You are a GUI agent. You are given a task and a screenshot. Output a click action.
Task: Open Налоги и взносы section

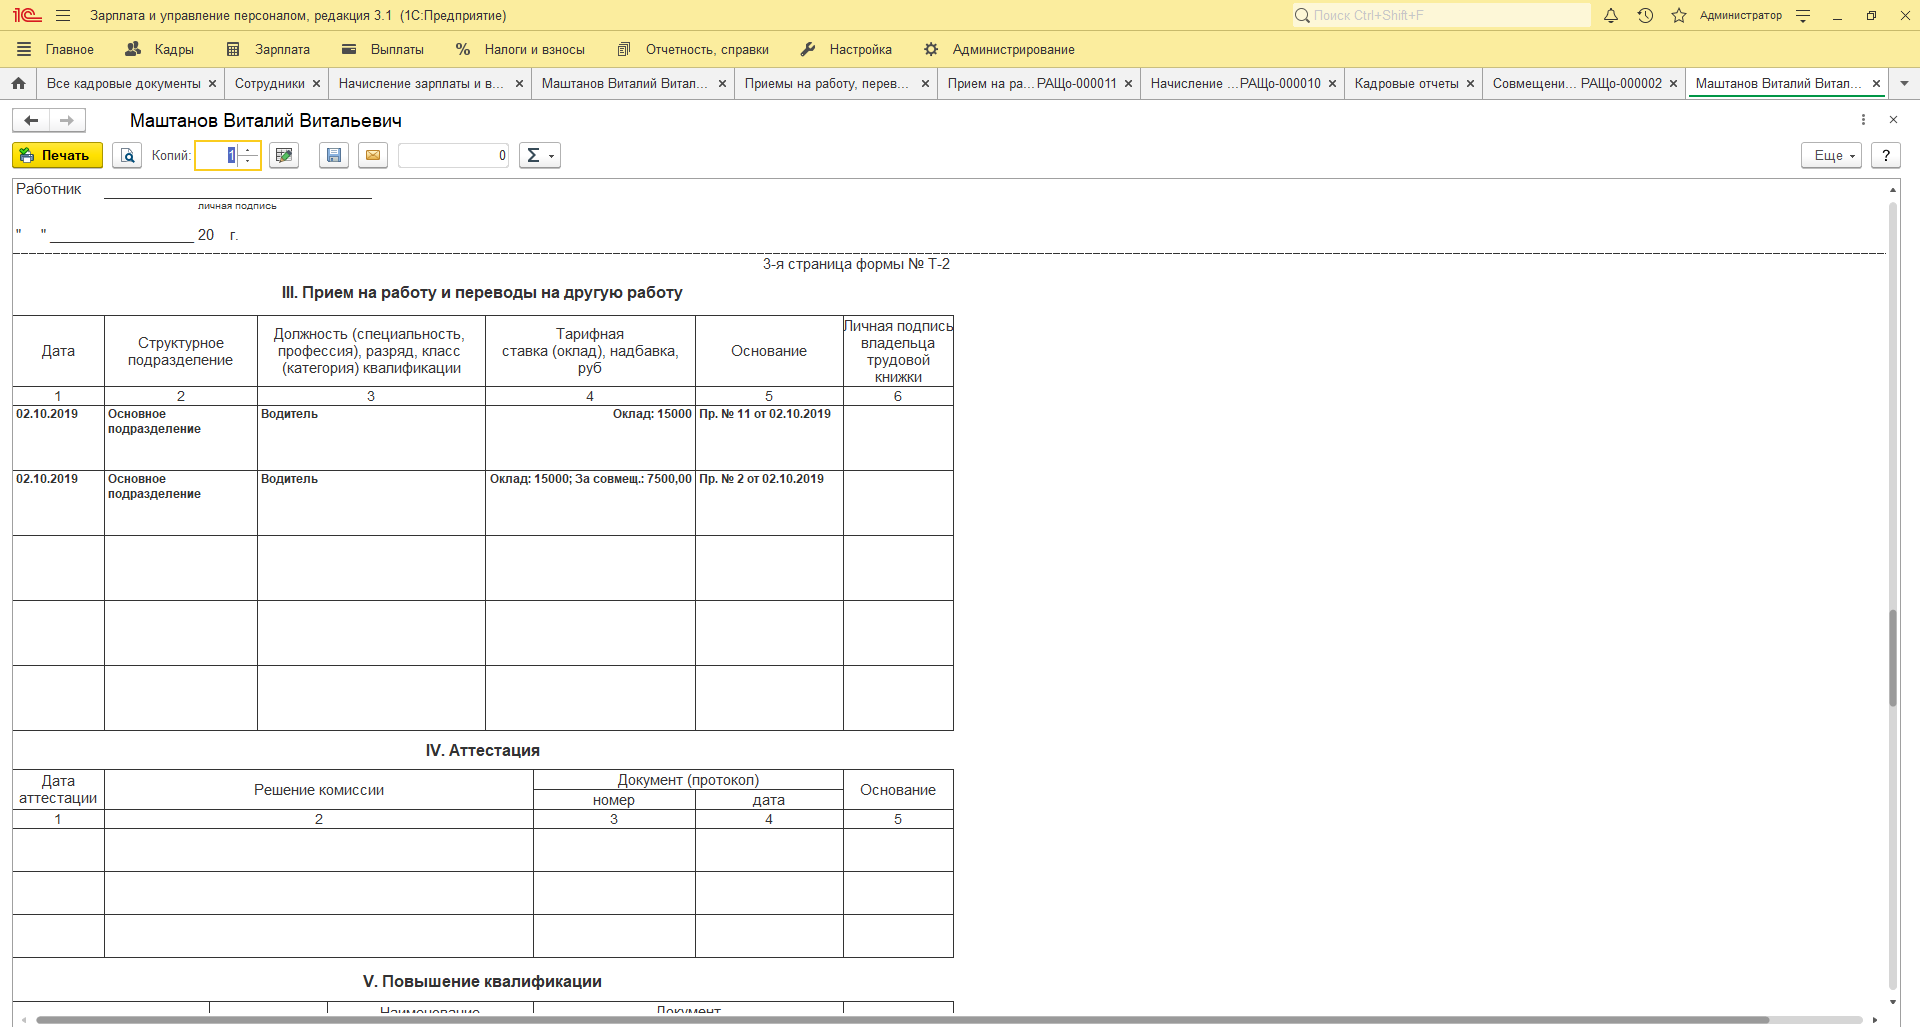(x=520, y=50)
